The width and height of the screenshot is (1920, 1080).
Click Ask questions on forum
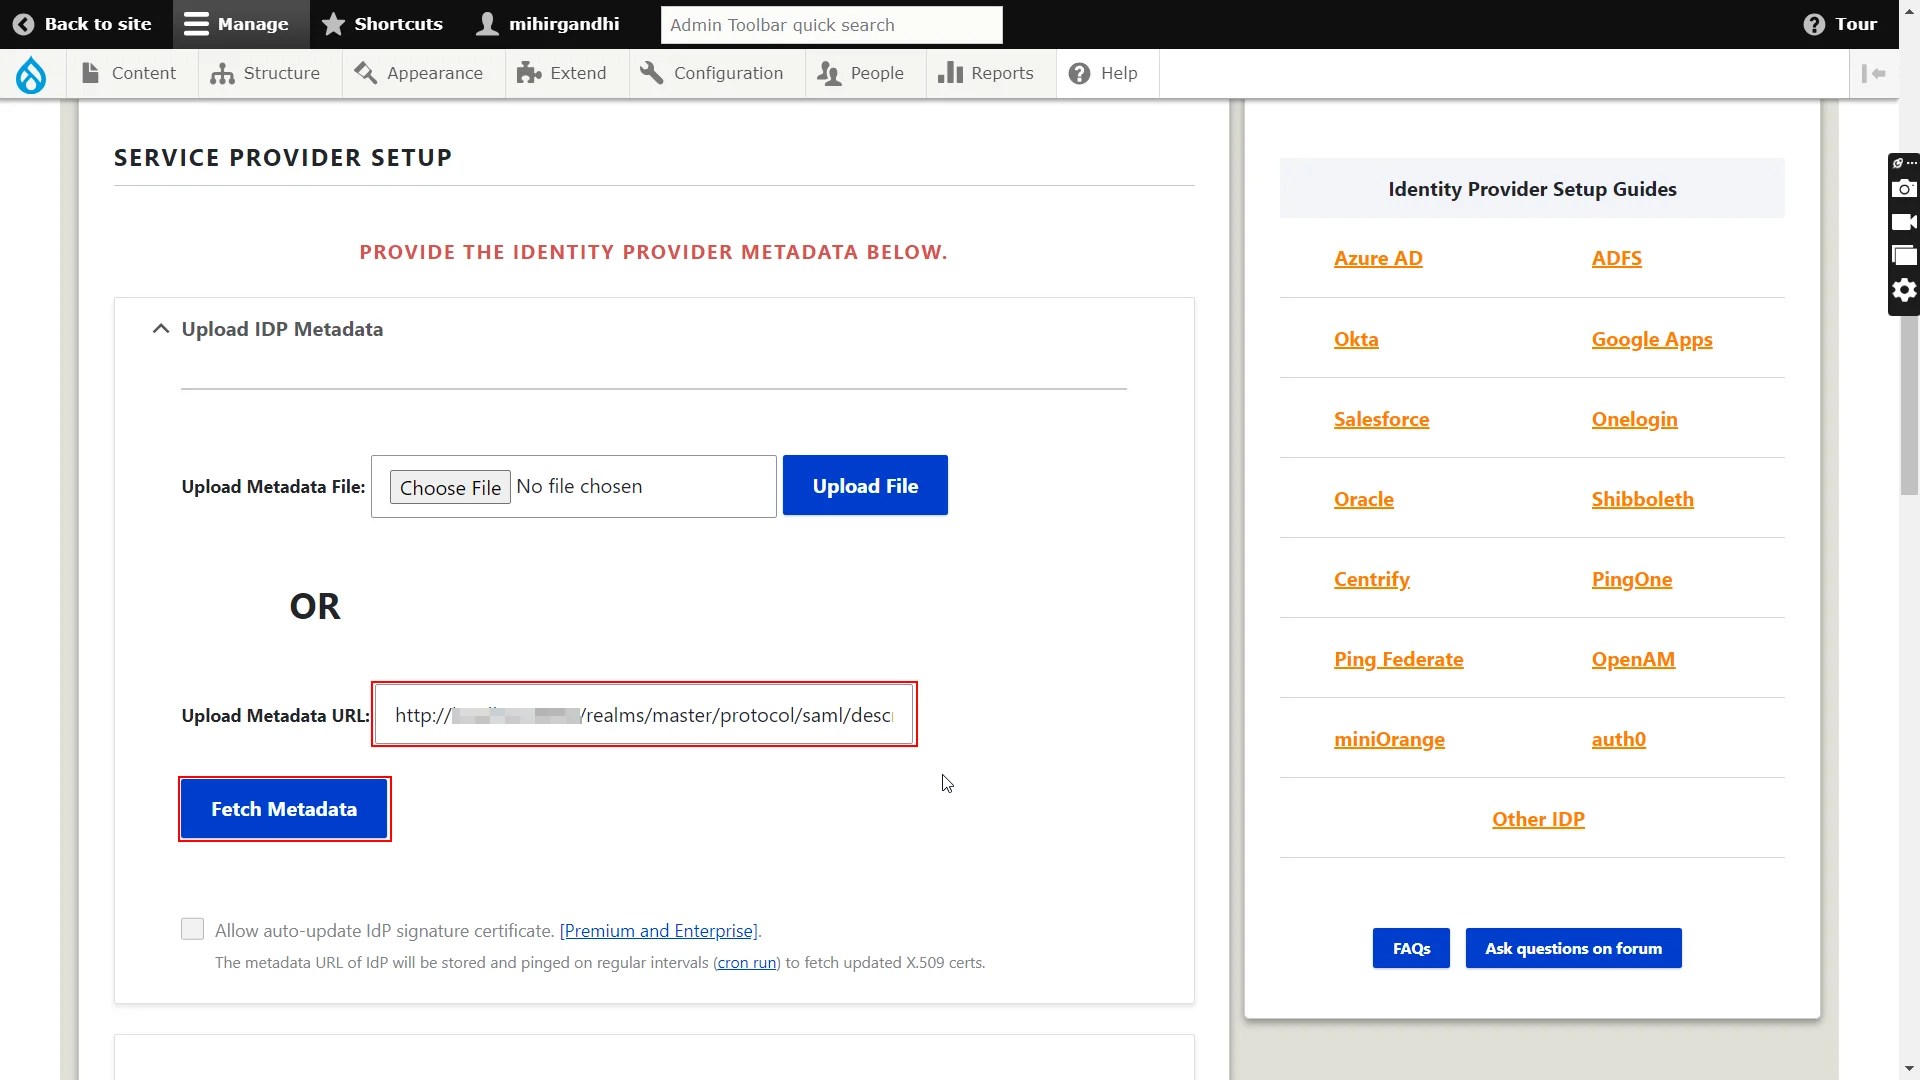1572,948
